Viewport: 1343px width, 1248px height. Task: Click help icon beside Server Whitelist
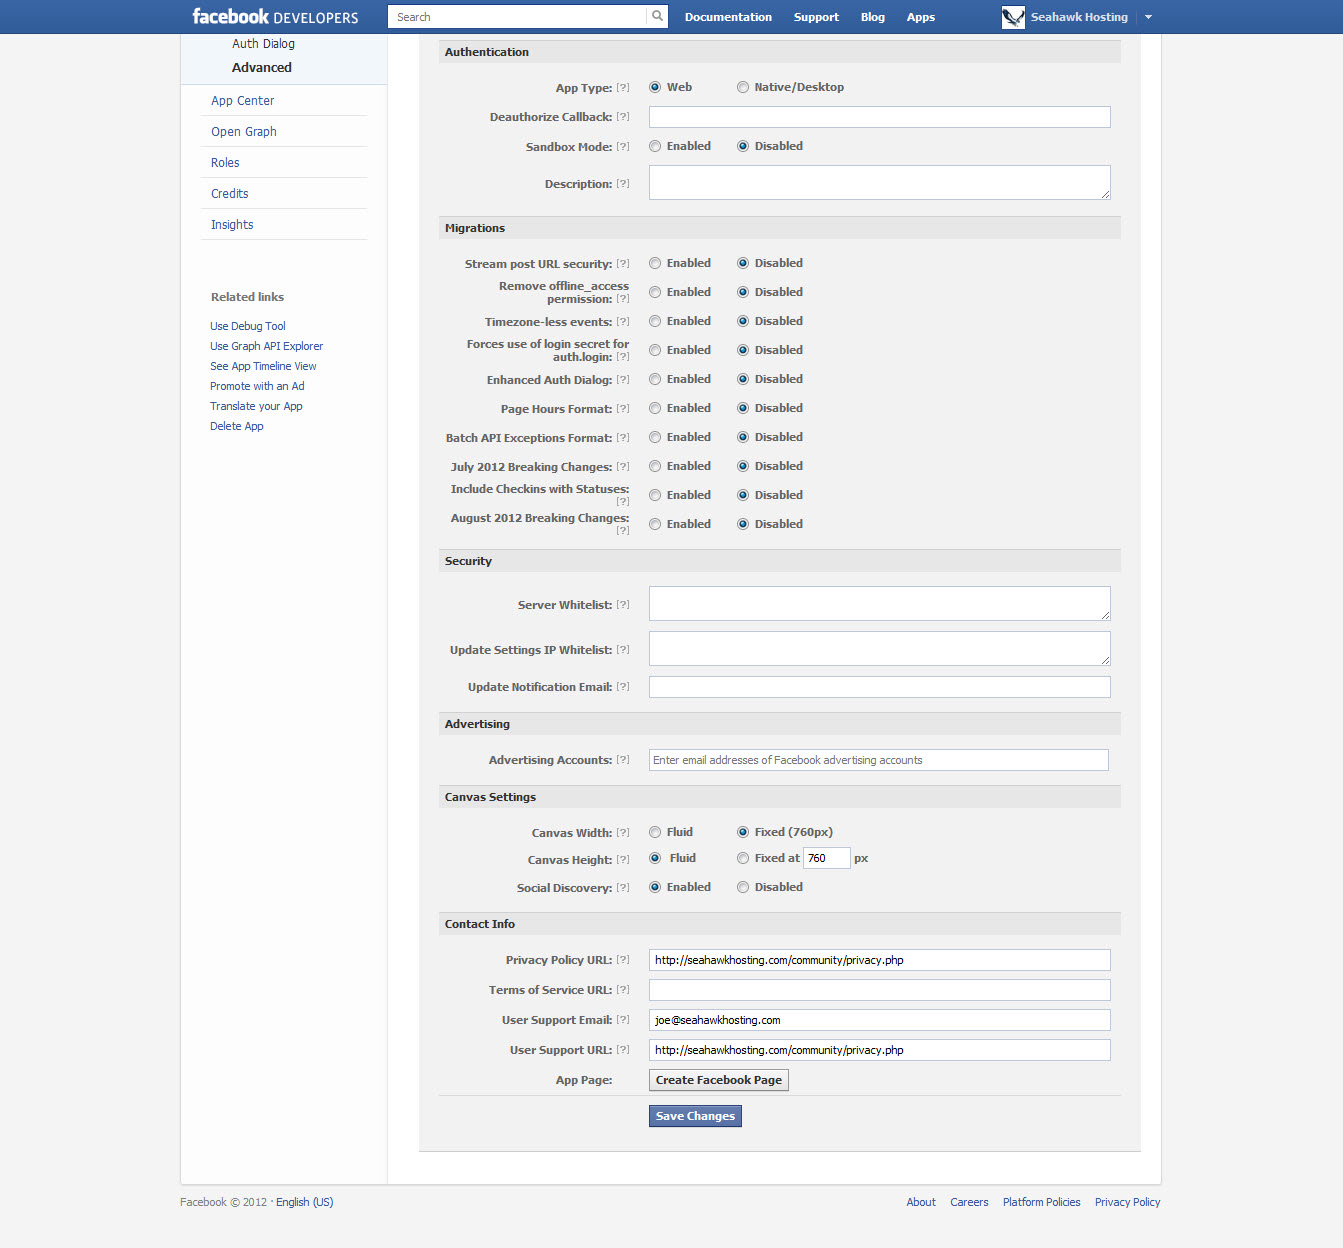click(x=623, y=605)
